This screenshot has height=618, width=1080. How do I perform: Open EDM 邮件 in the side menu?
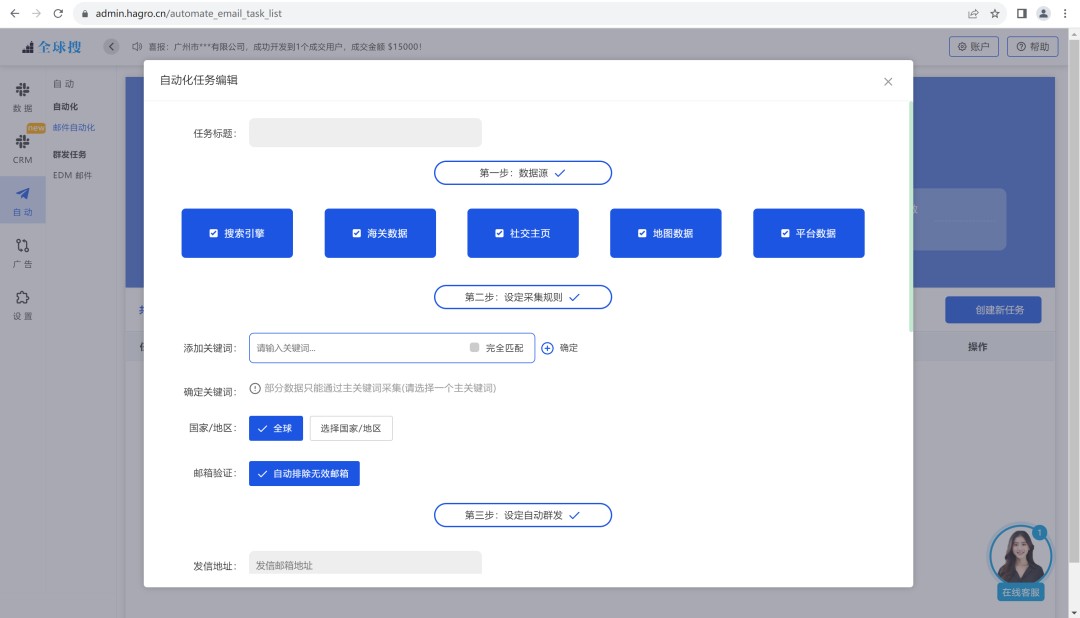tap(72, 175)
